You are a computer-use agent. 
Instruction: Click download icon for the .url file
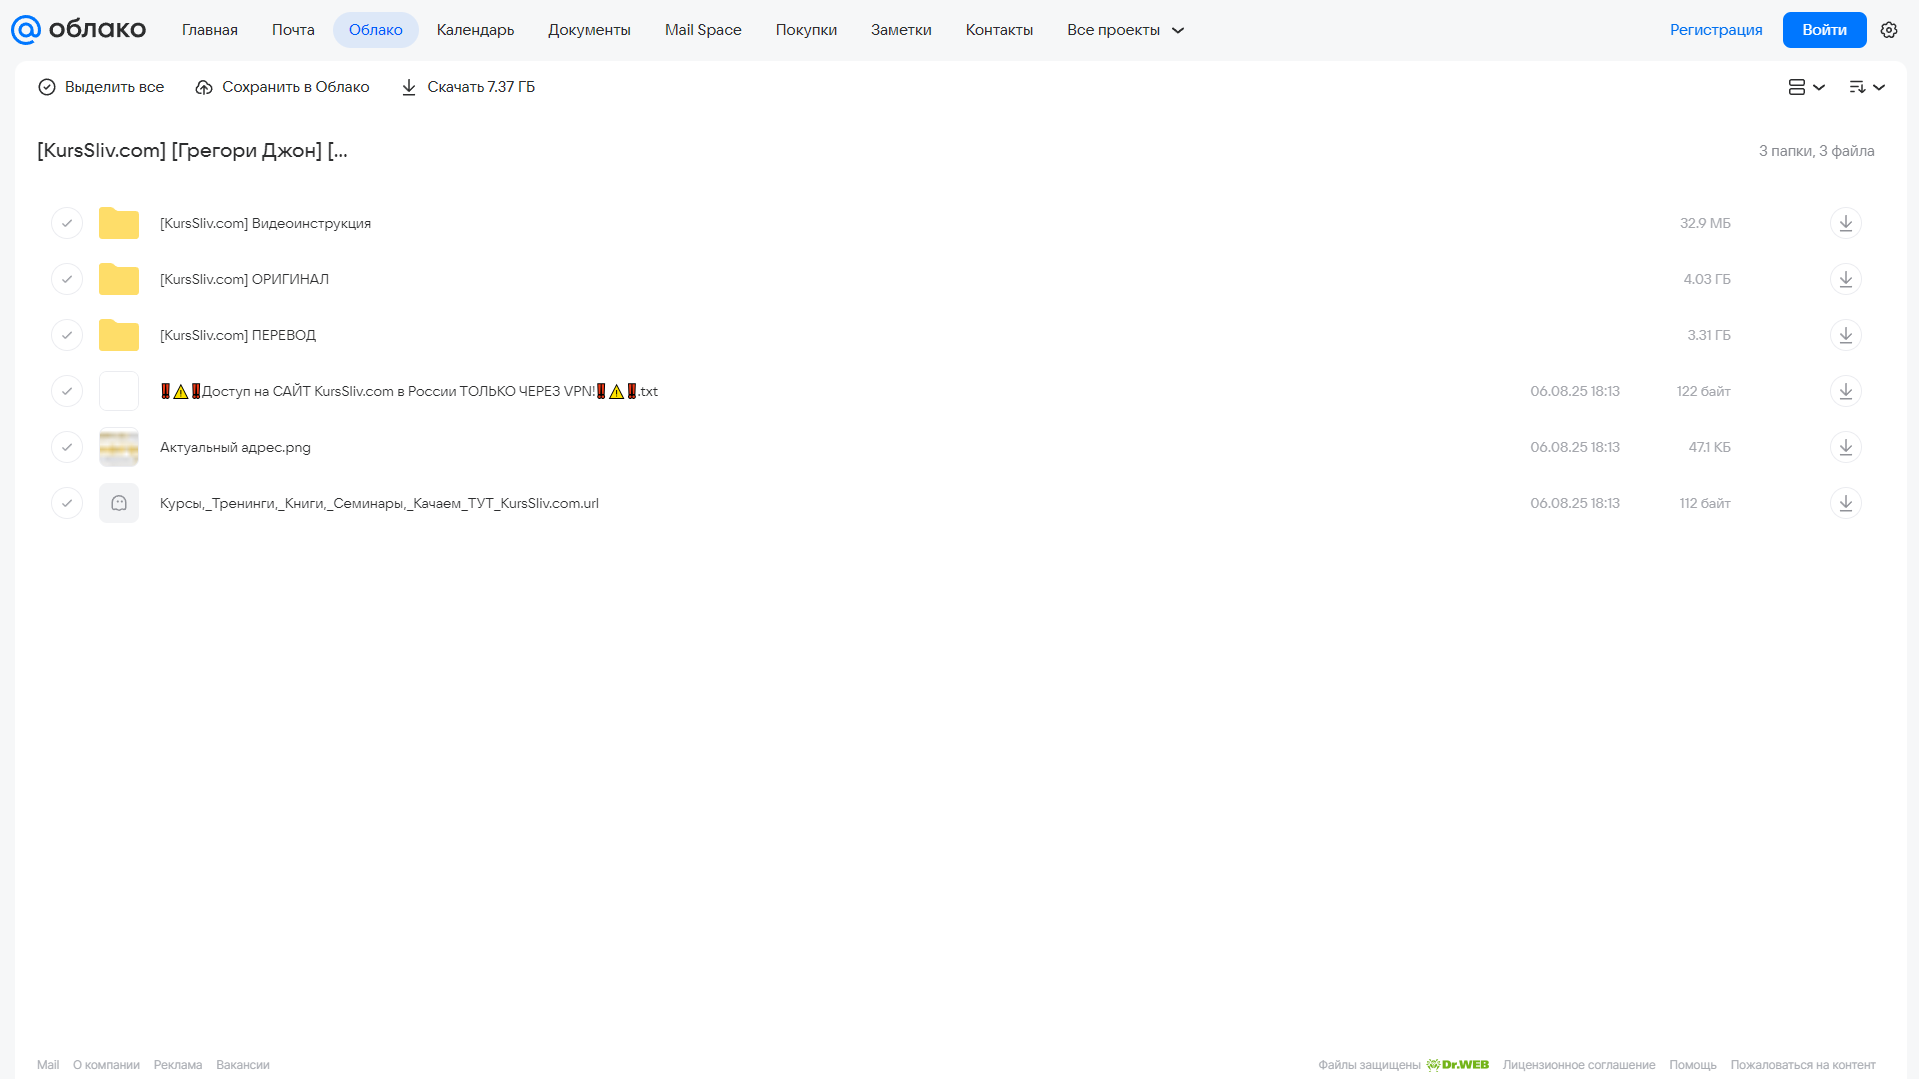coord(1845,503)
